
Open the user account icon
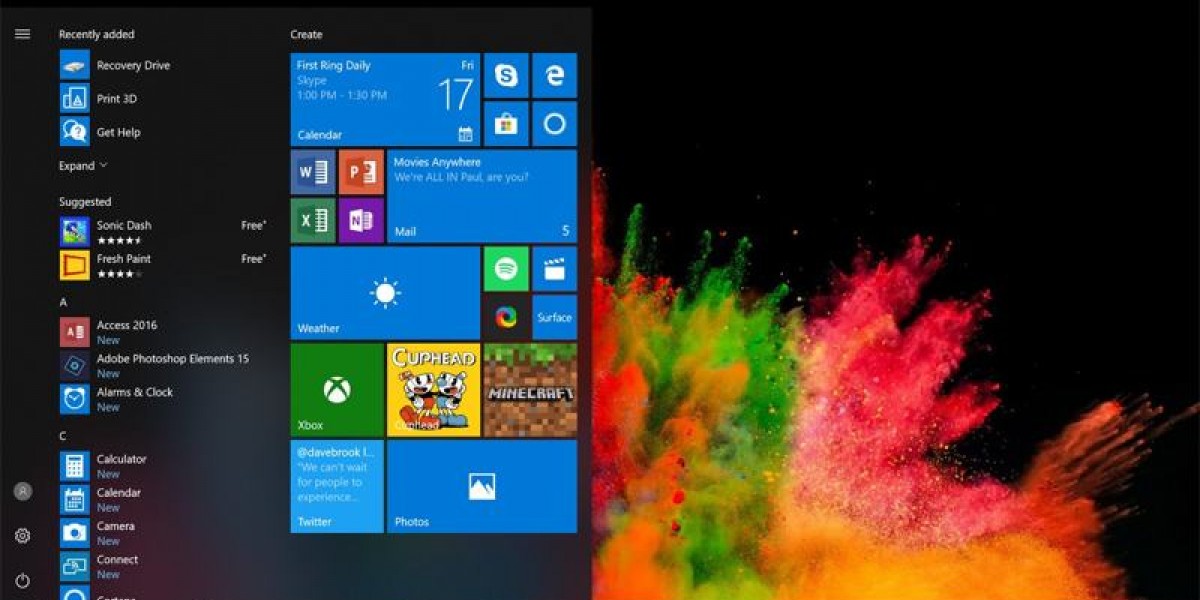click(x=22, y=491)
